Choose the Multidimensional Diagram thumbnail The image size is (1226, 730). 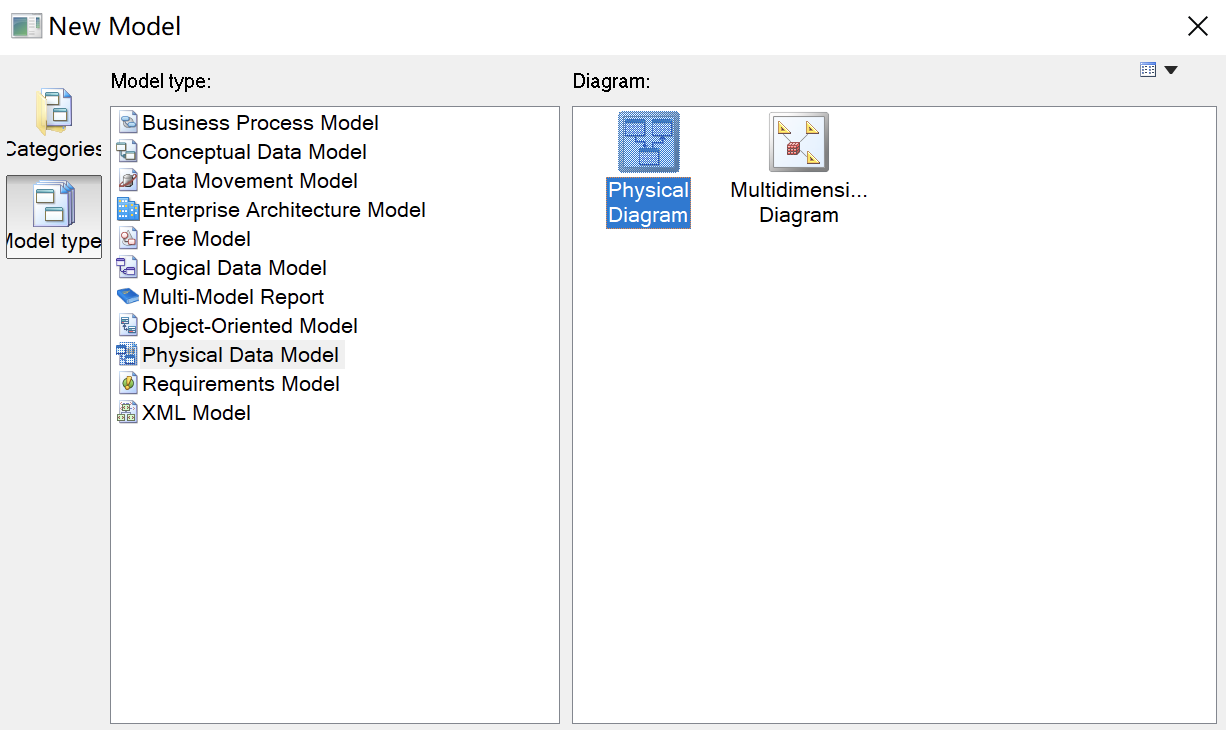point(798,142)
